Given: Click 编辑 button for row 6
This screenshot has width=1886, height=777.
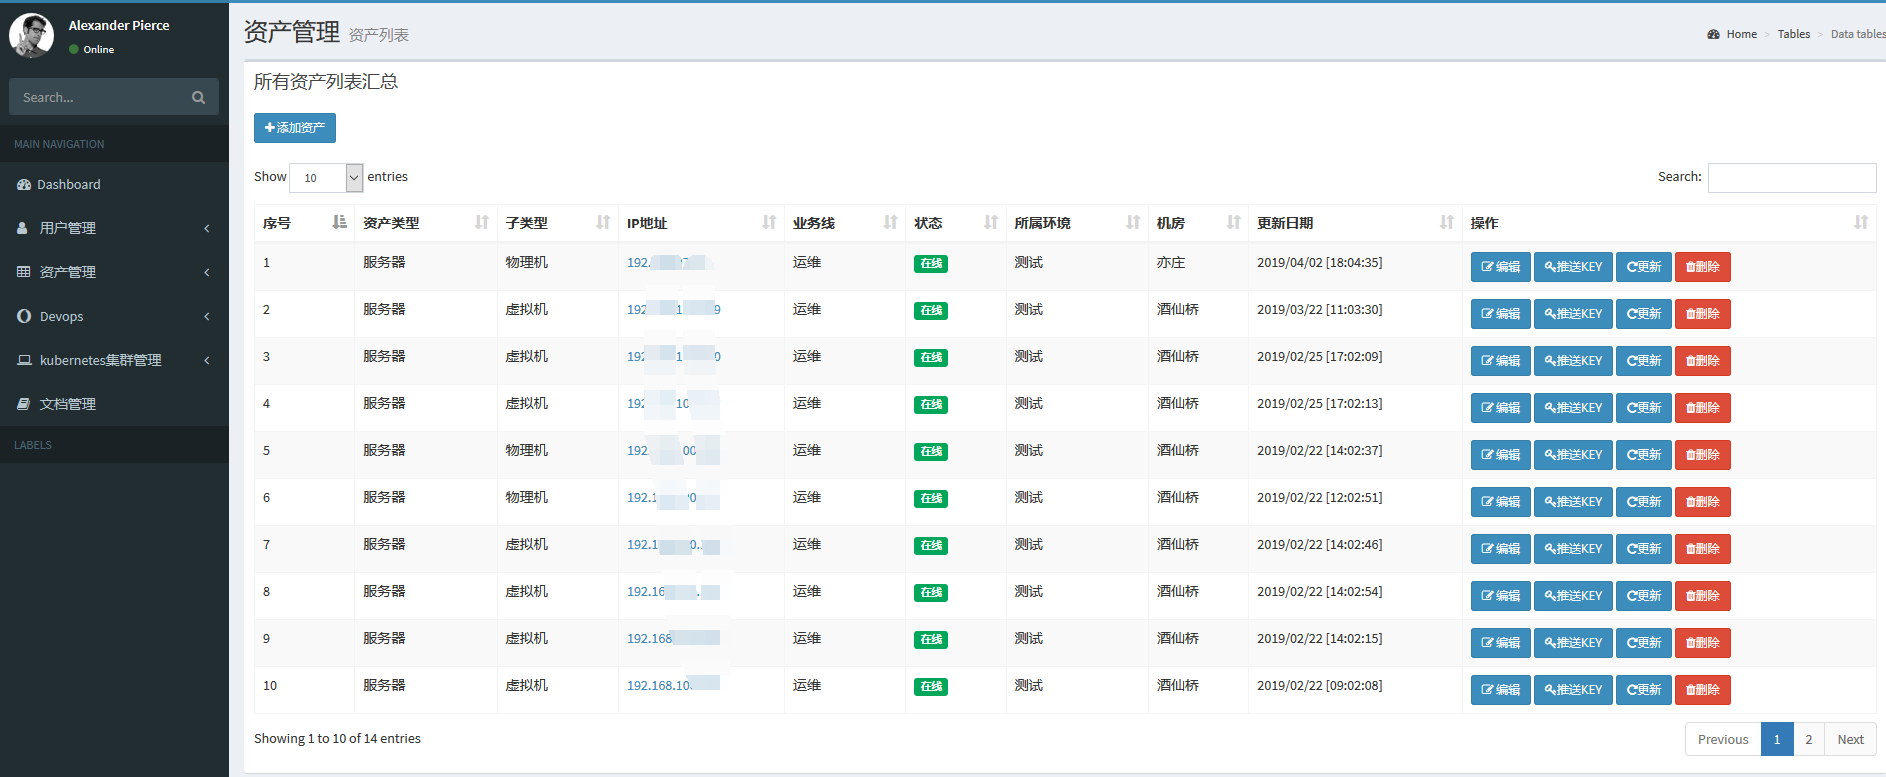Looking at the screenshot, I should coord(1500,502).
